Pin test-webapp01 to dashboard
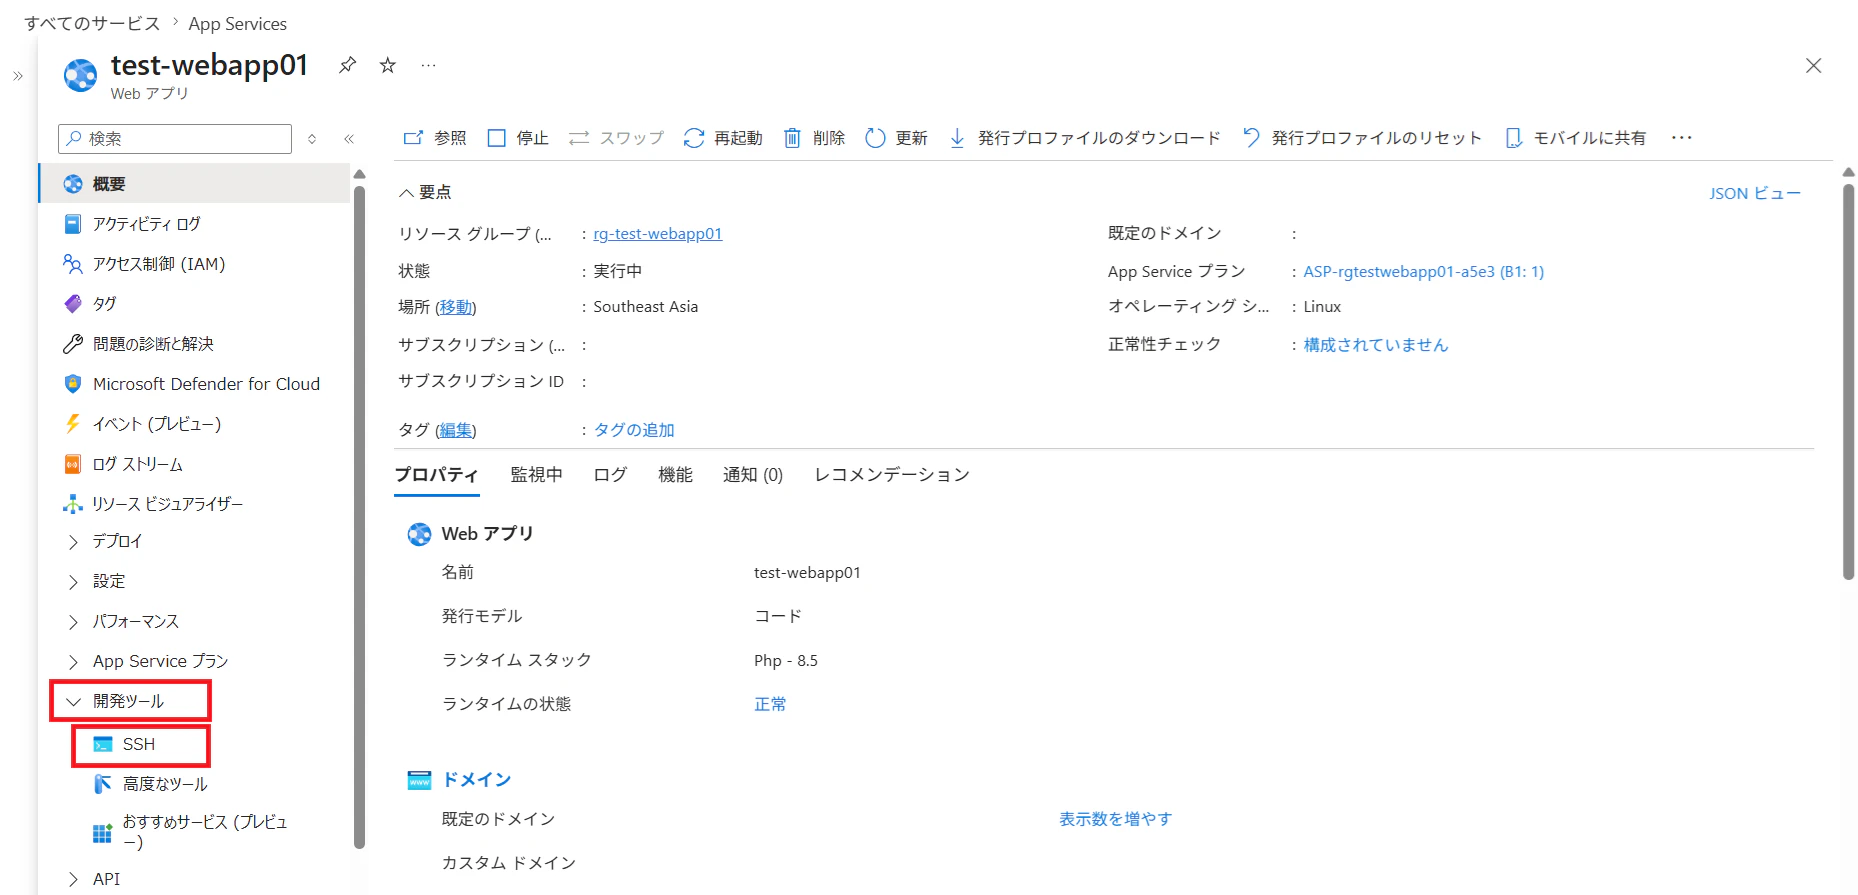 347,65
